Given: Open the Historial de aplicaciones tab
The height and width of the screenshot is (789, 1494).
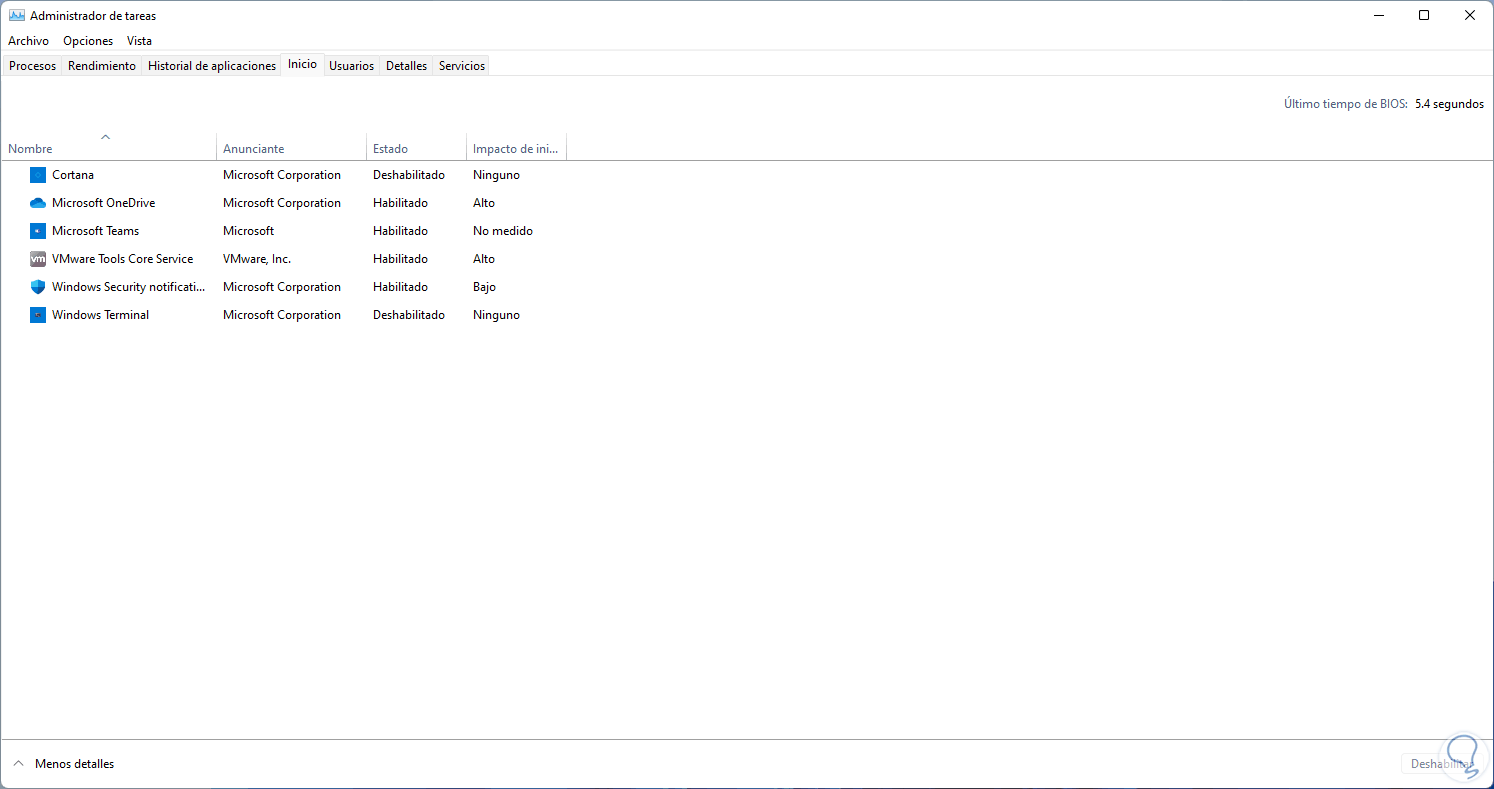Looking at the screenshot, I should (212, 66).
